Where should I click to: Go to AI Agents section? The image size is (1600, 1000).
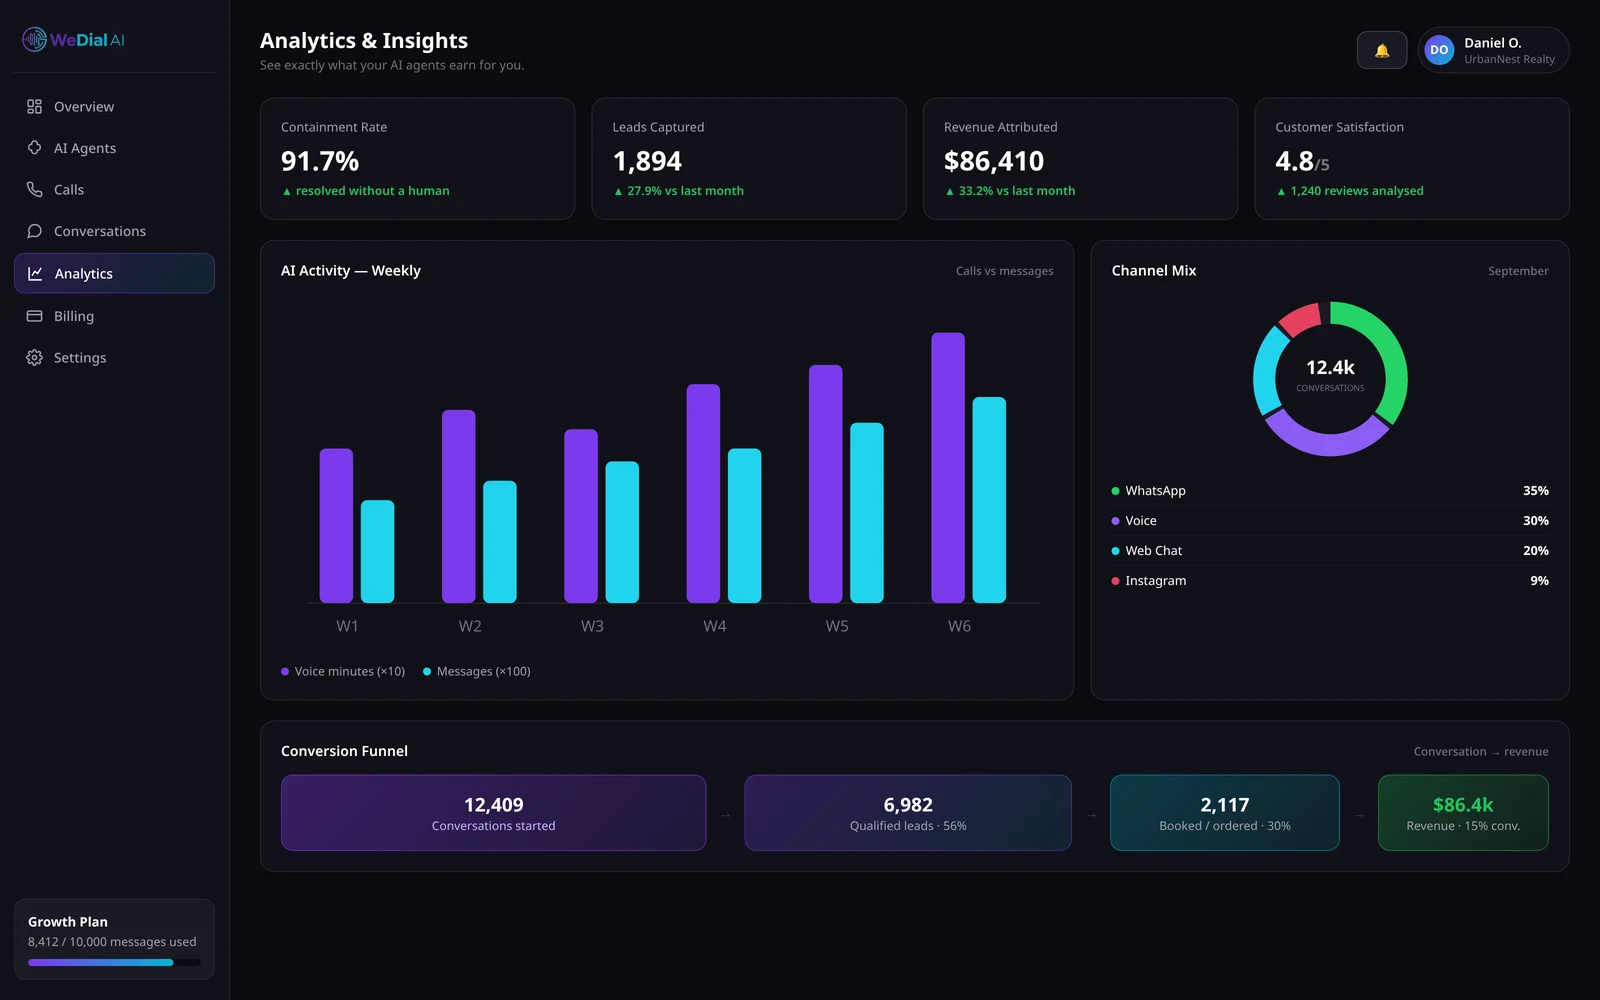[114, 148]
